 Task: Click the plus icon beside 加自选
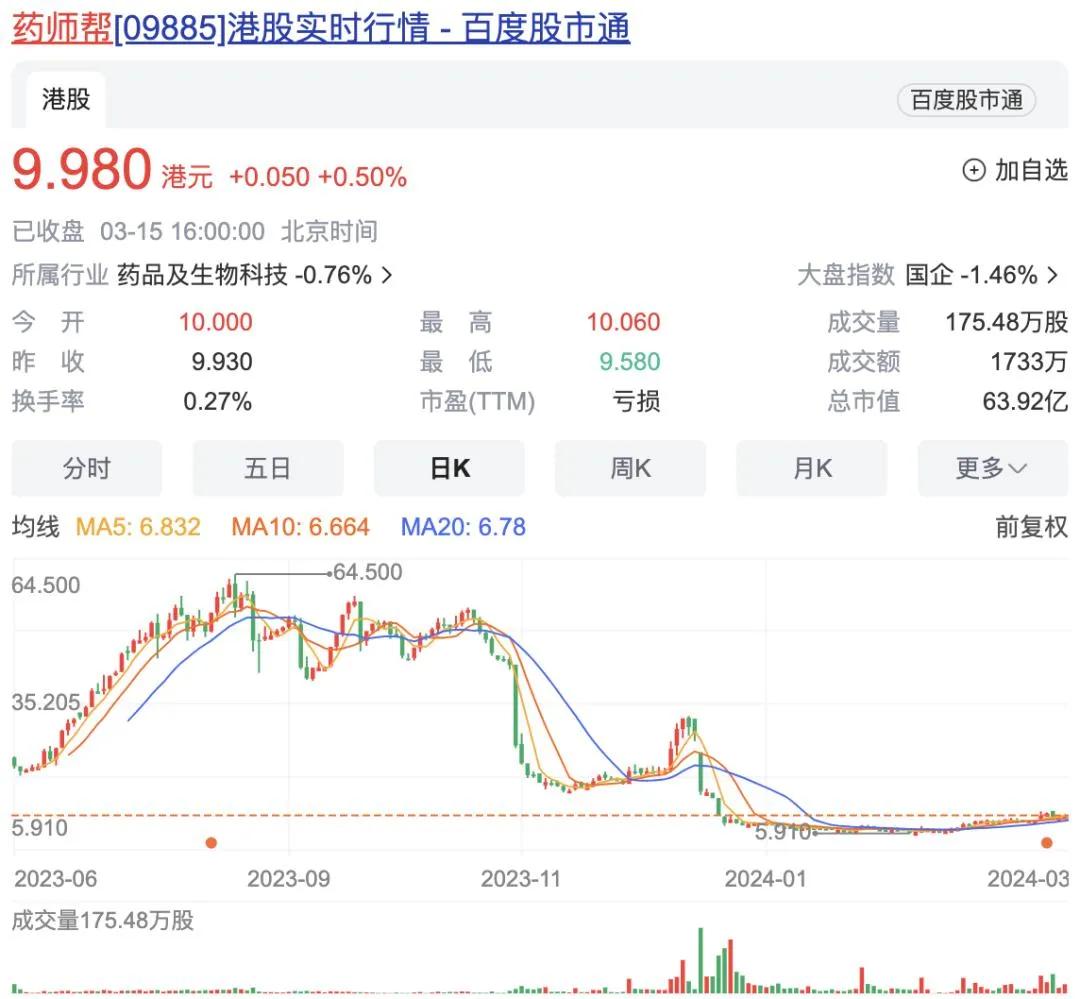(973, 170)
